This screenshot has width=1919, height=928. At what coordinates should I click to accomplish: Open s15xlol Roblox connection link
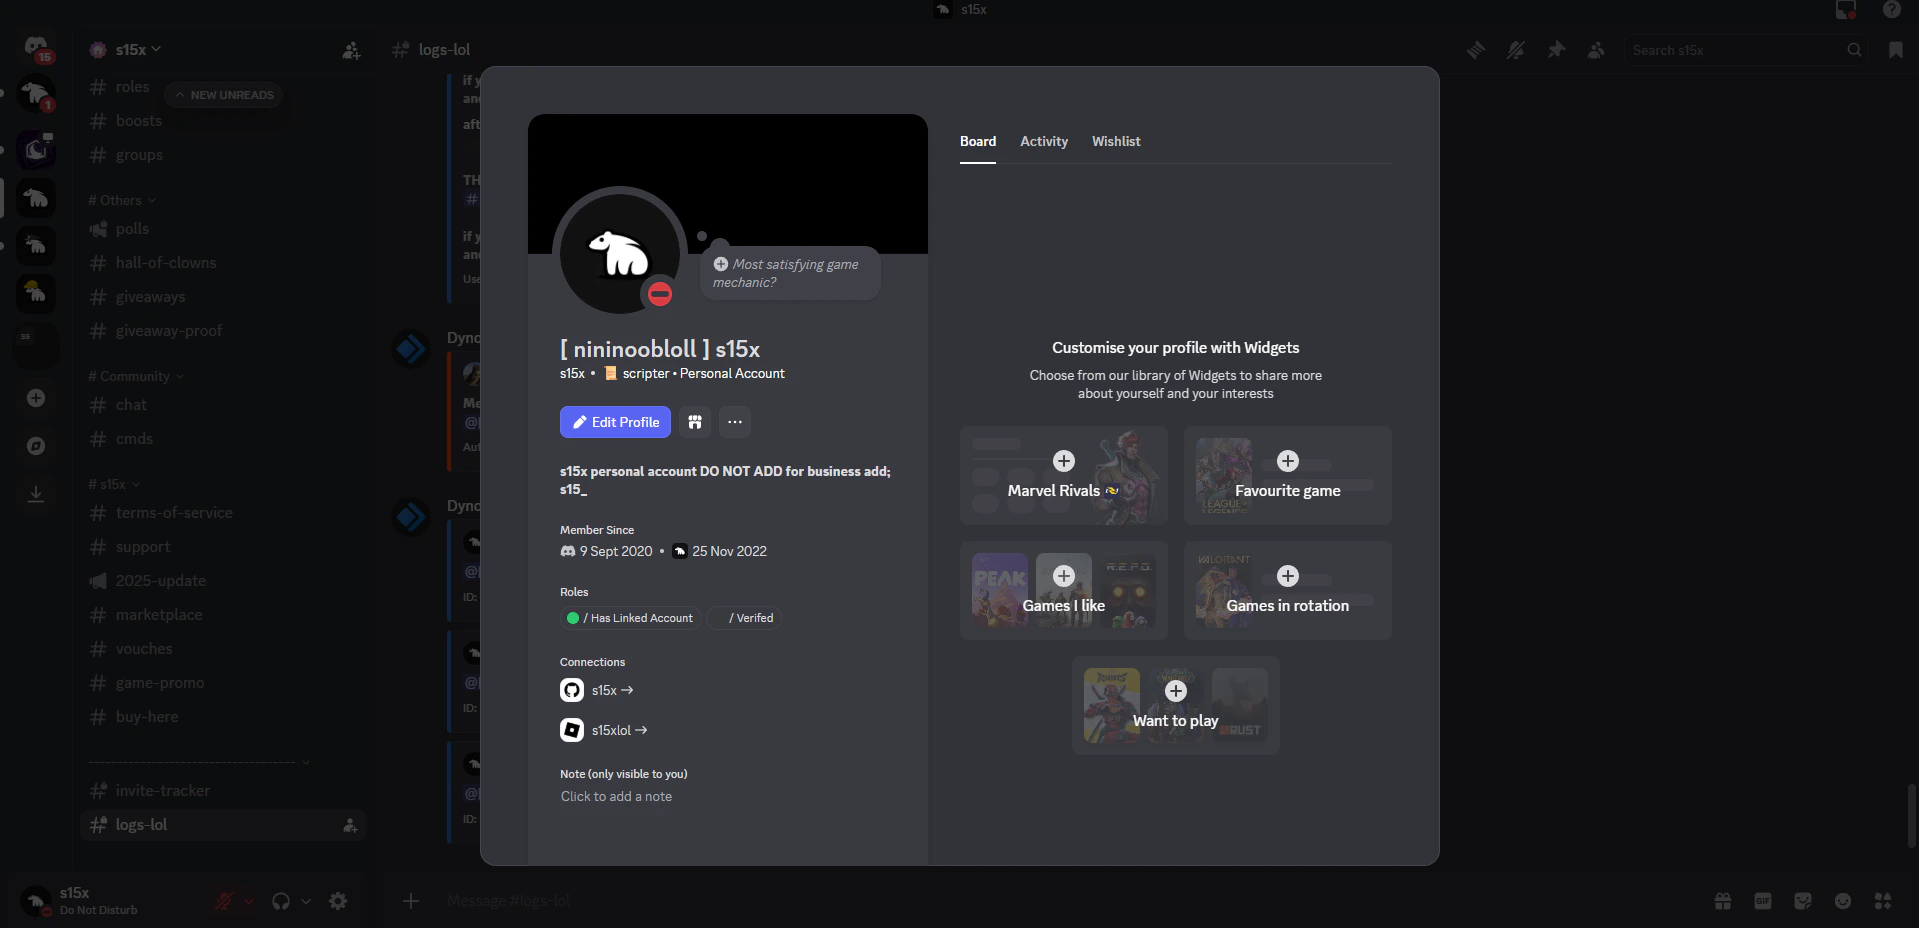coord(619,730)
